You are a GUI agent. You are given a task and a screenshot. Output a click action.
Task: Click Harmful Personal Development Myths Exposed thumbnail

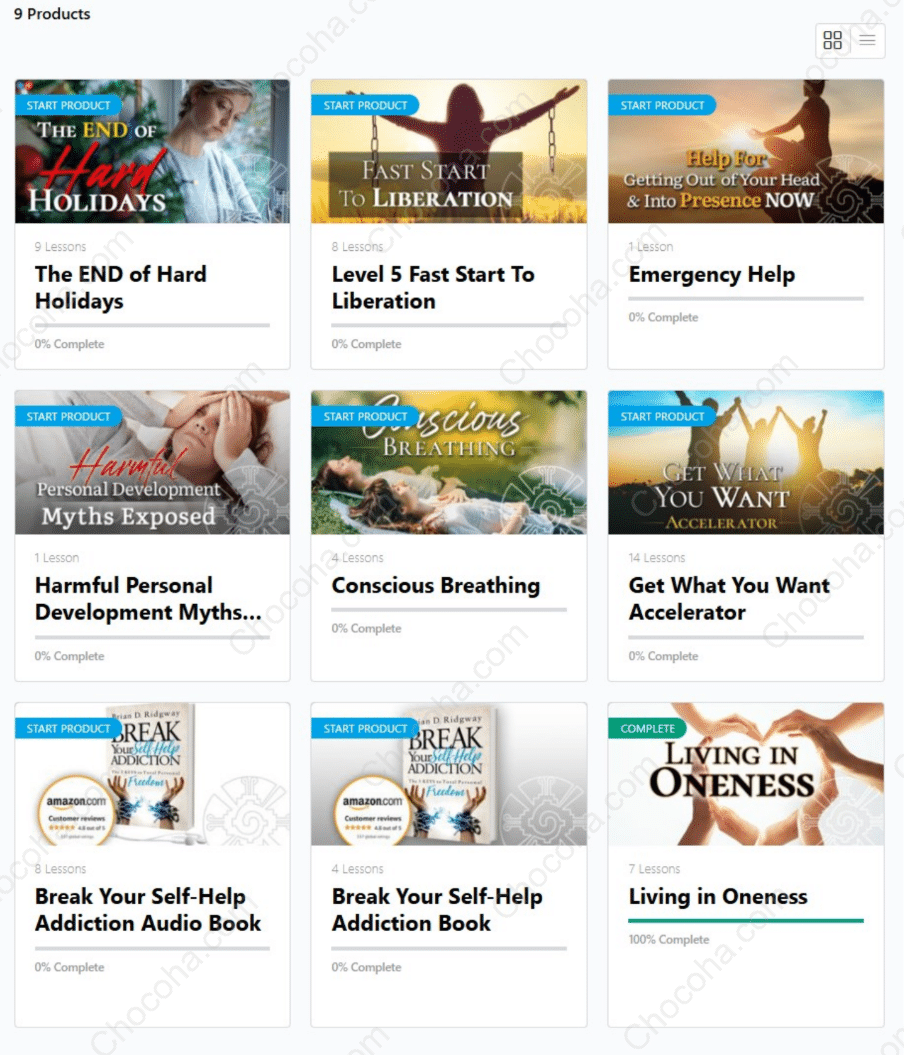[153, 462]
